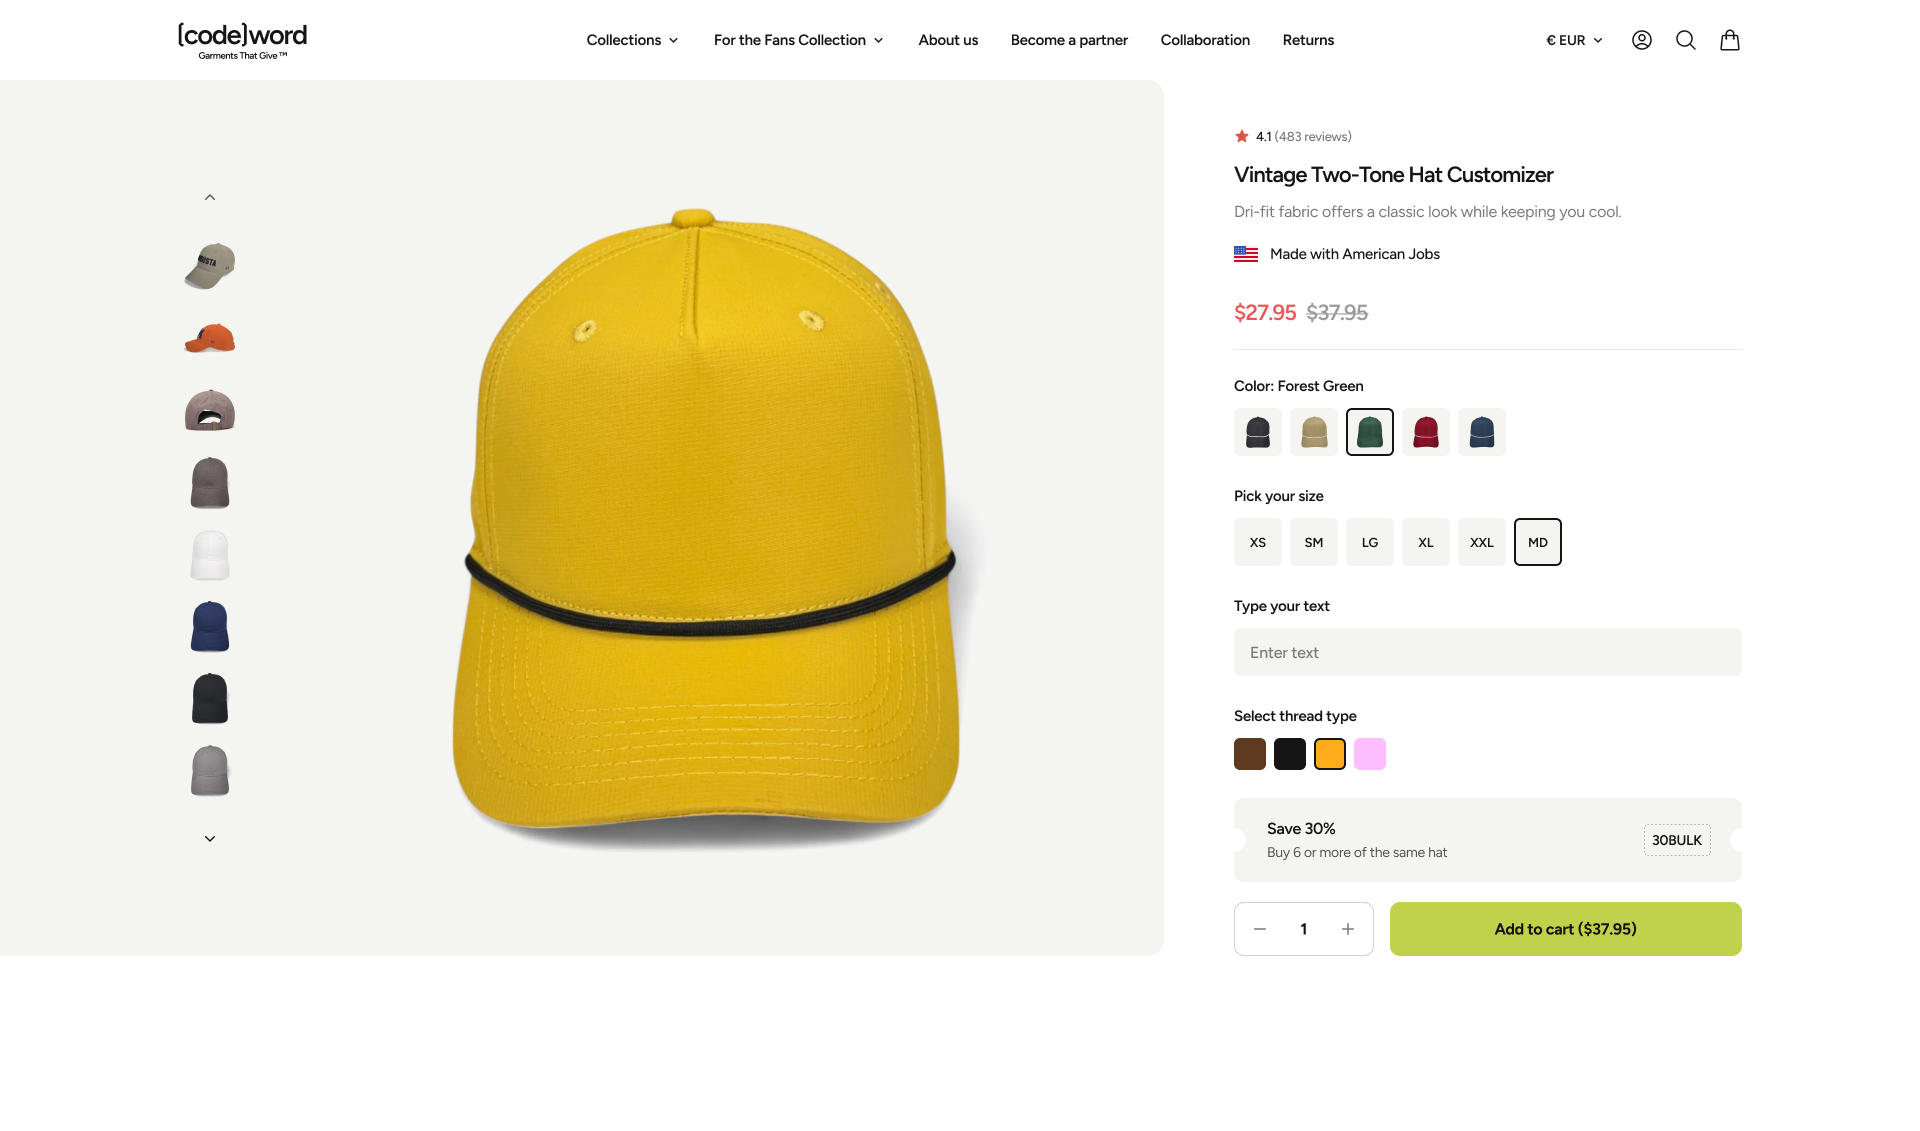Select the XS size option
Image resolution: width=1920 pixels, height=1131 pixels.
[x=1257, y=541]
